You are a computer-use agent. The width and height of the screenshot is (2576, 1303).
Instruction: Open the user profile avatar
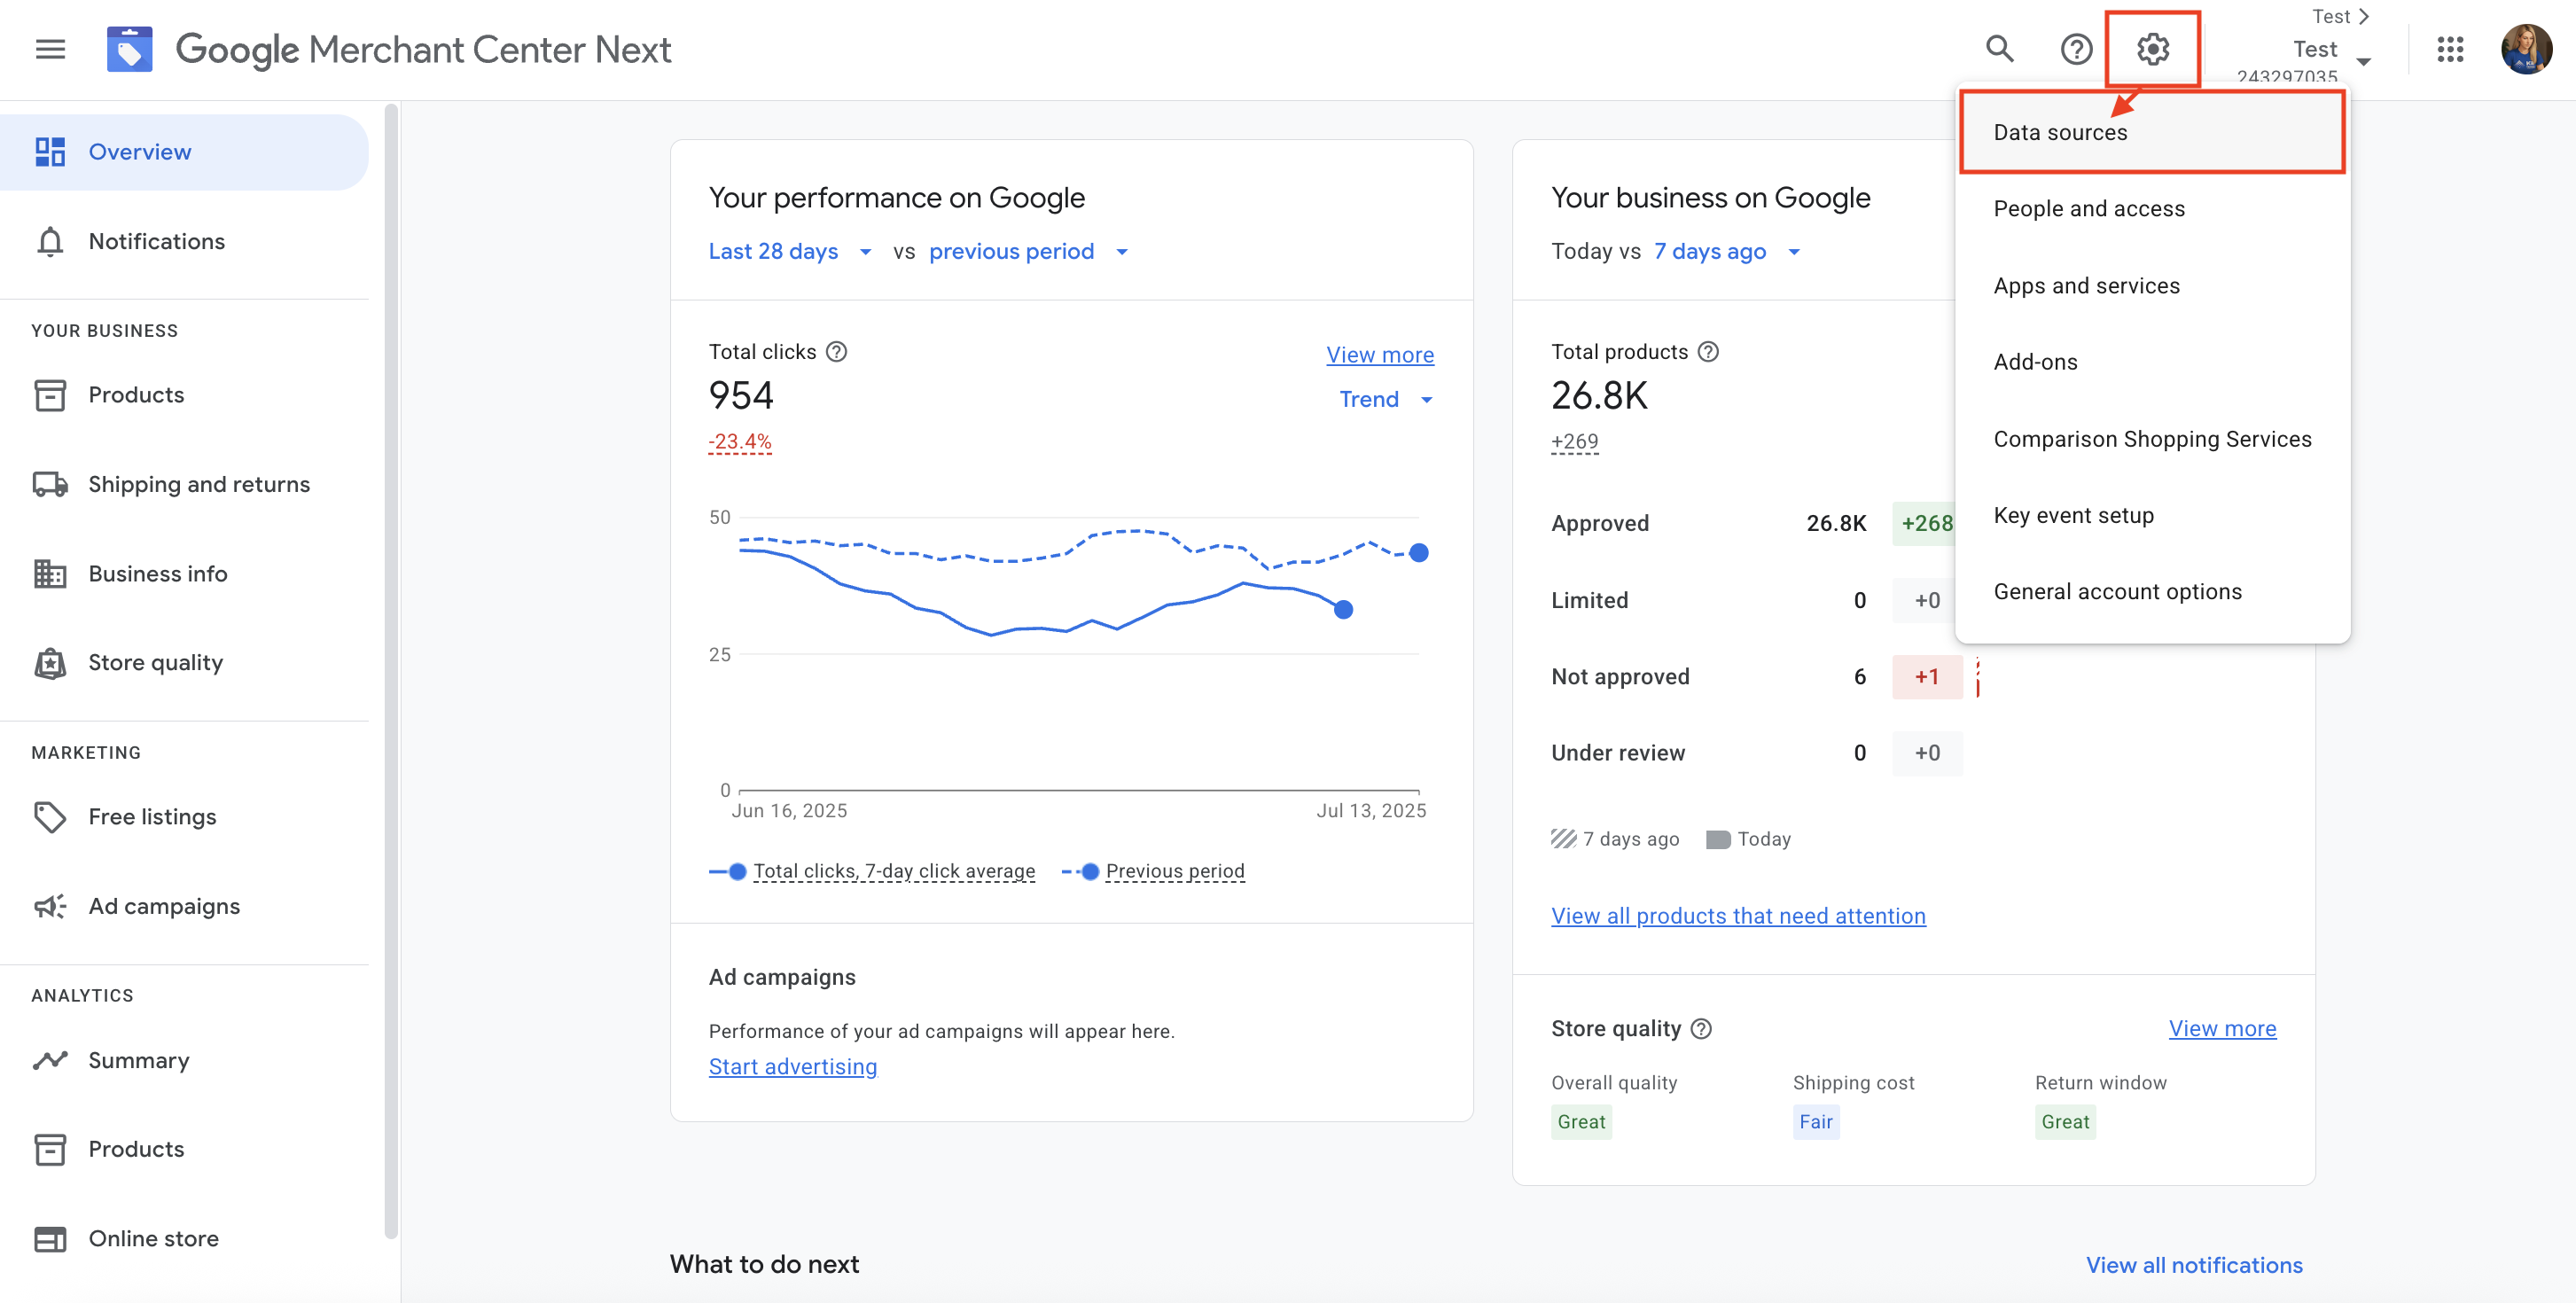click(2526, 49)
